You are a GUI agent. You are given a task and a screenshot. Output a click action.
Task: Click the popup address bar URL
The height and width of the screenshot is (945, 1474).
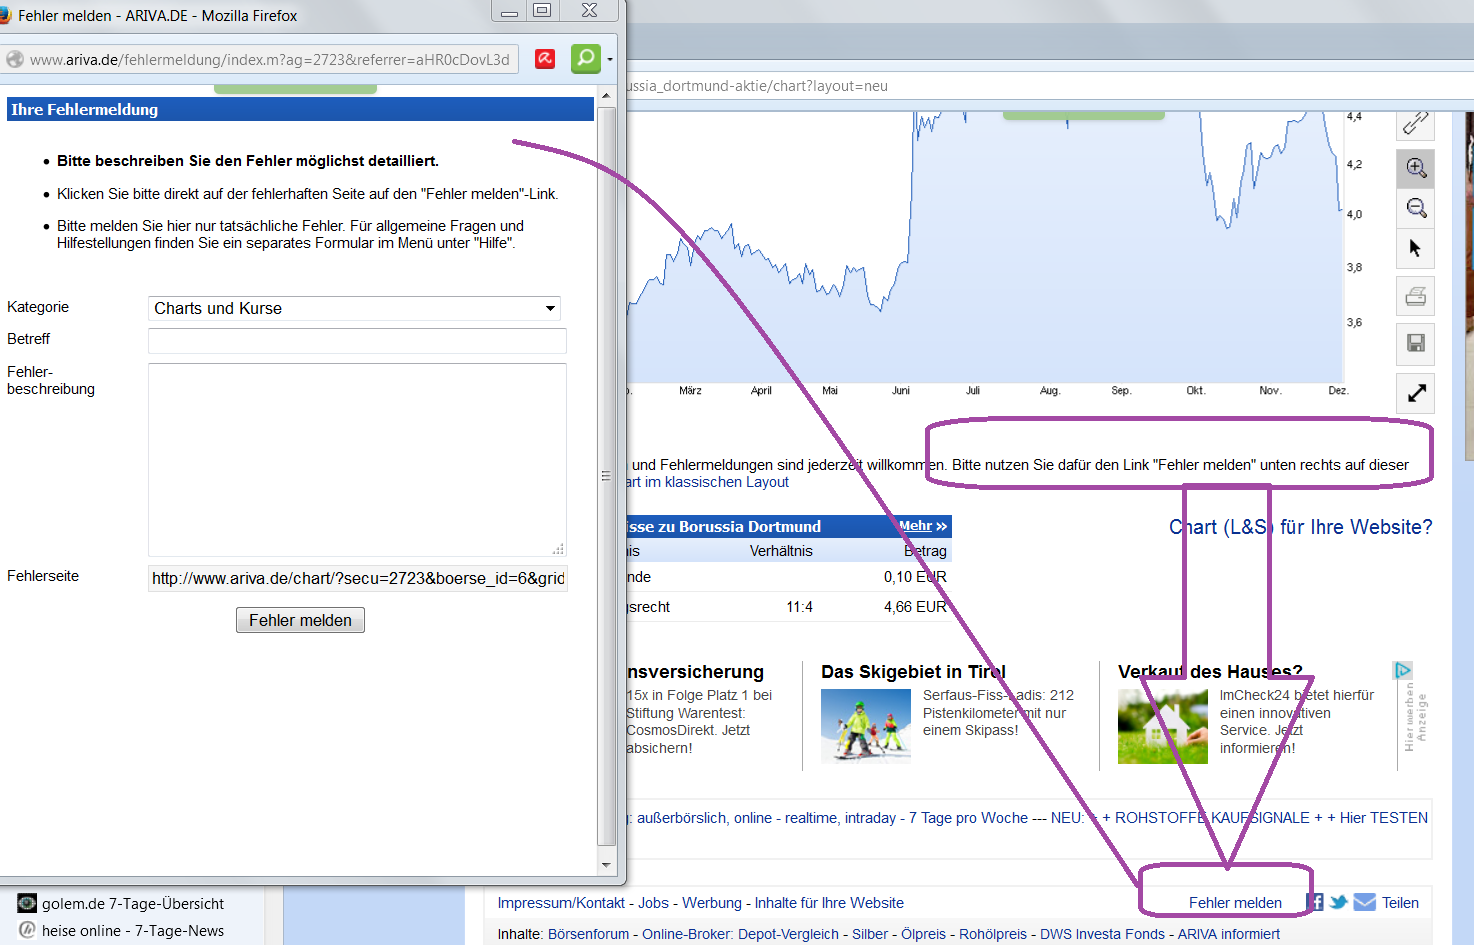pyautogui.click(x=270, y=59)
